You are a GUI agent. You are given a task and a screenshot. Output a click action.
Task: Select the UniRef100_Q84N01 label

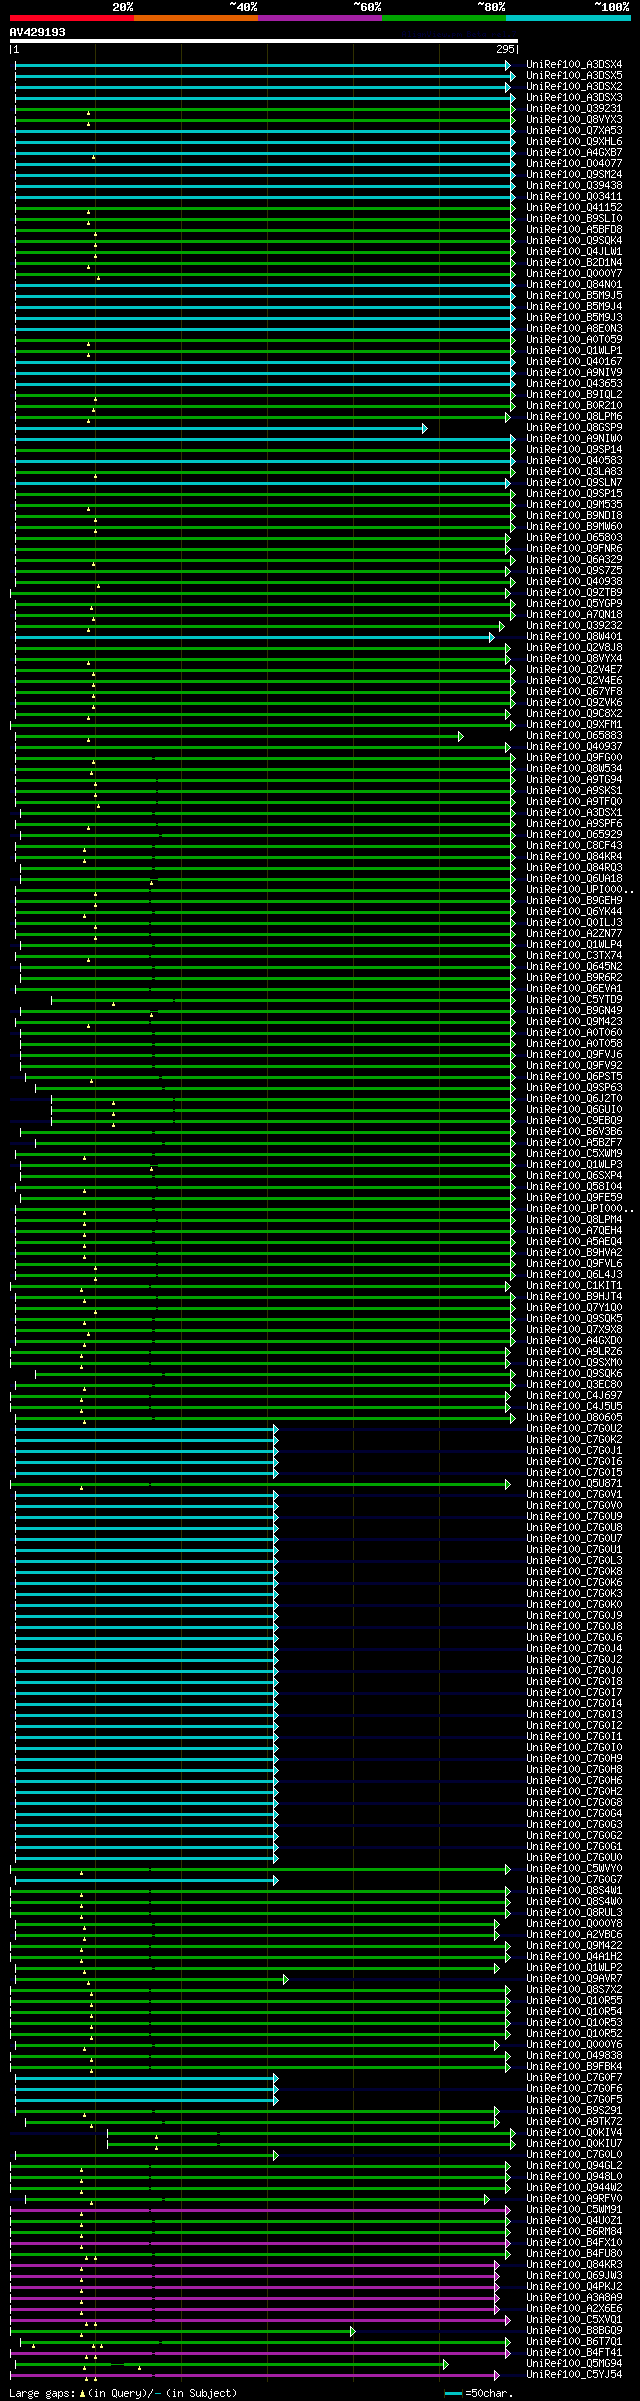[574, 285]
